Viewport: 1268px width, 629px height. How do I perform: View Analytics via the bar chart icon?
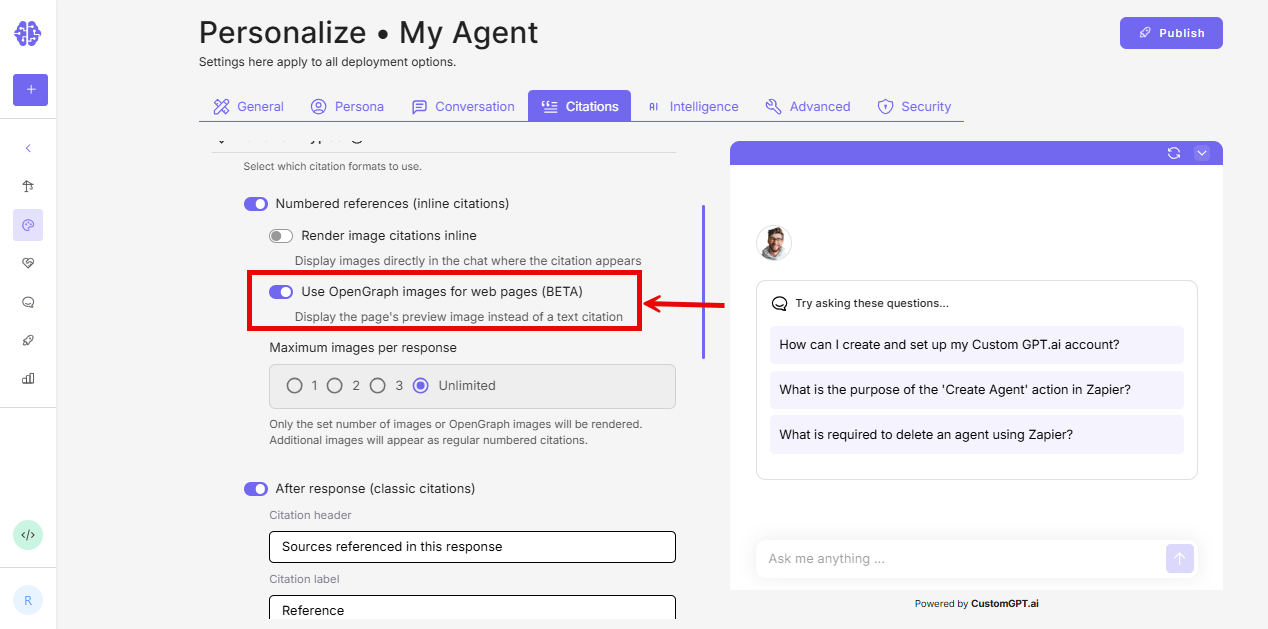(28, 378)
